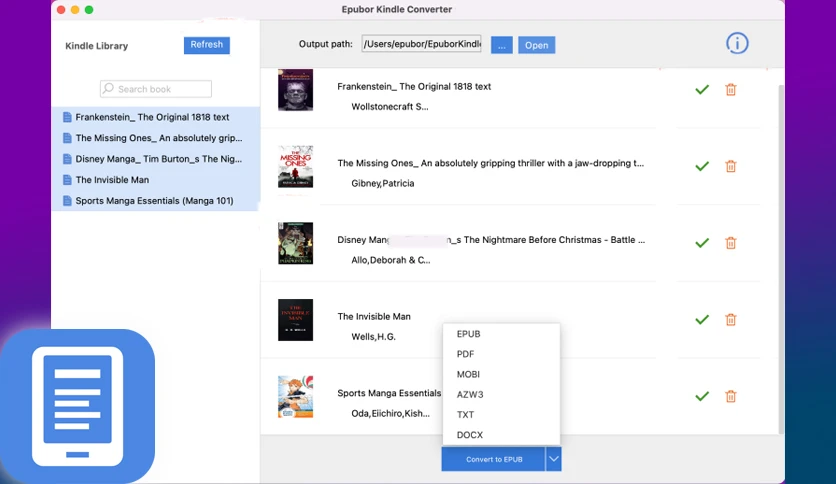Click document icon beside The Missing Ones in sidebar
836x484 pixels.
[x=67, y=138]
